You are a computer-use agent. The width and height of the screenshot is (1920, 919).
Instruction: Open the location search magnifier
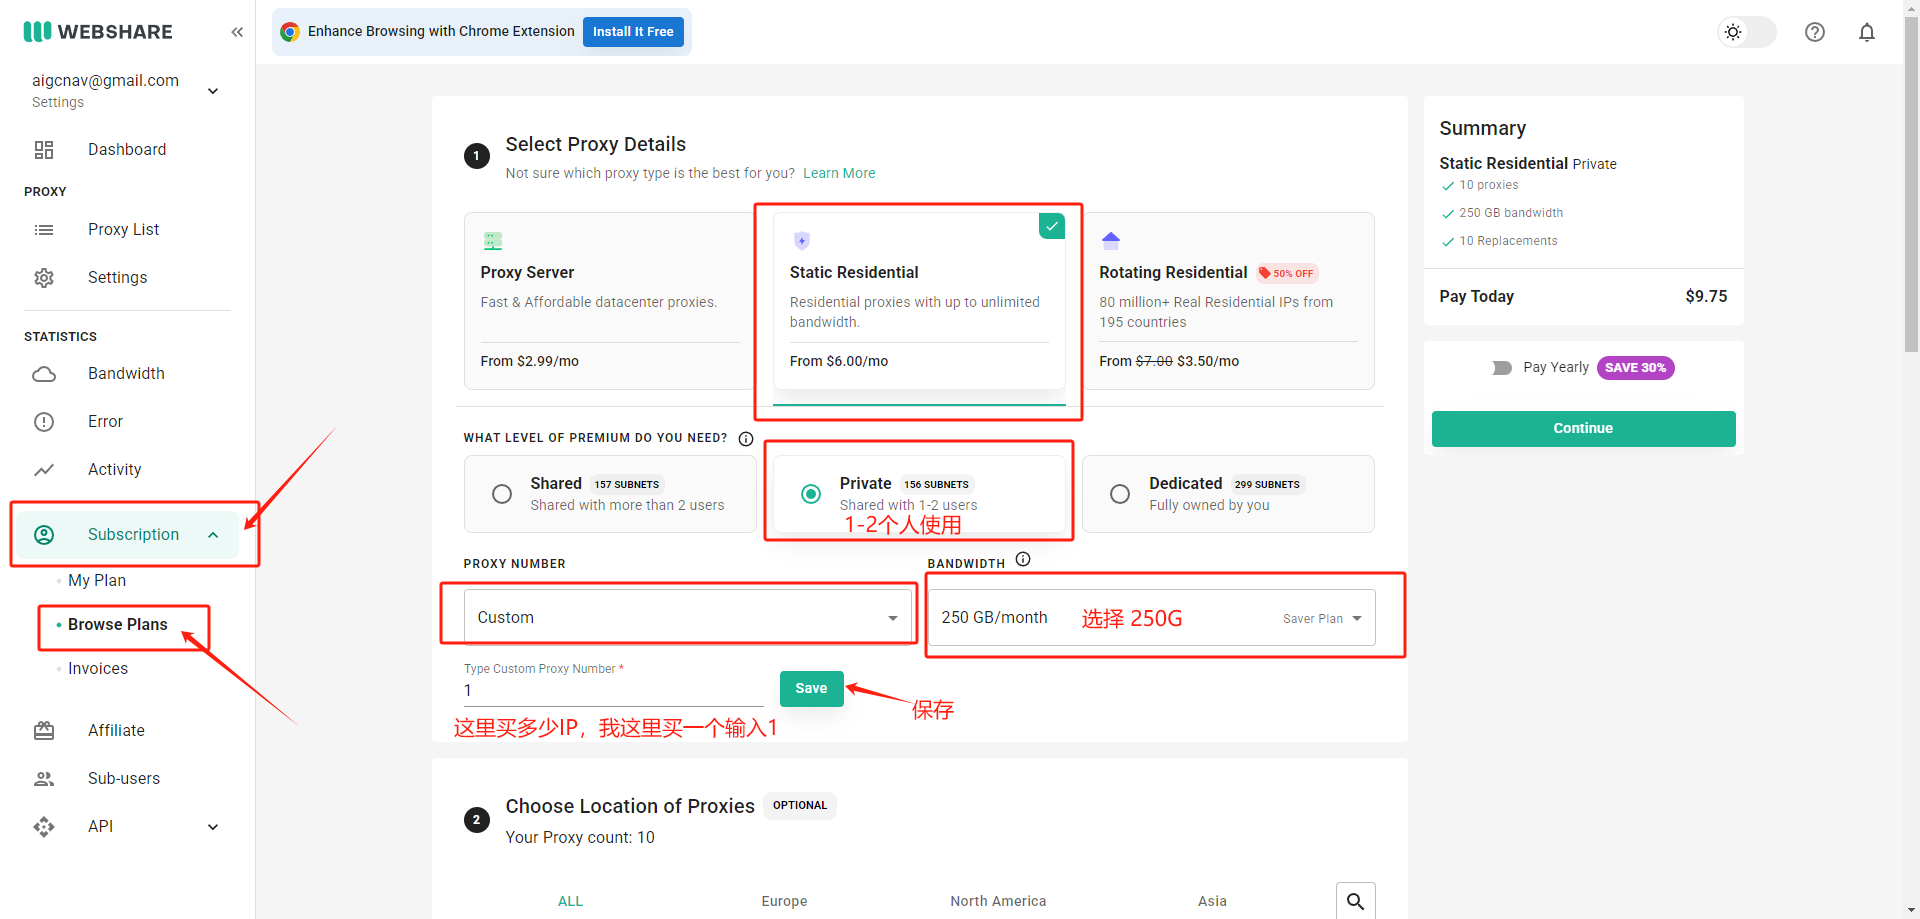pyautogui.click(x=1356, y=901)
